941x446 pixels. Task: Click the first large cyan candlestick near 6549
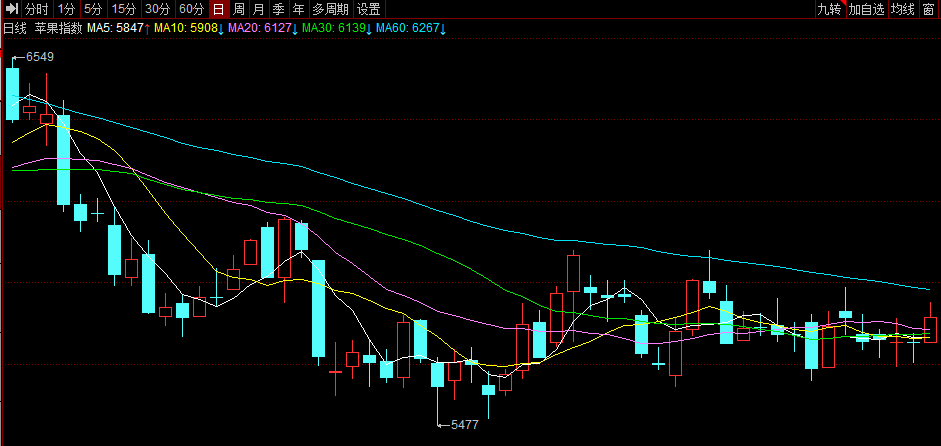[x=13, y=94]
